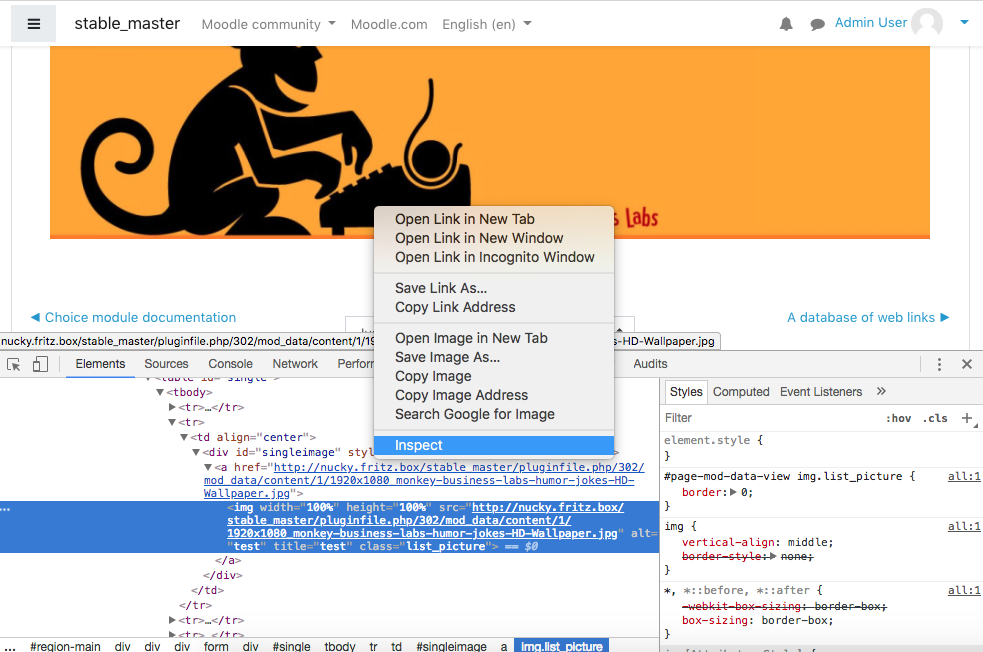Expand the user menu dropdown arrow
983x652 pixels.
pos(964,23)
